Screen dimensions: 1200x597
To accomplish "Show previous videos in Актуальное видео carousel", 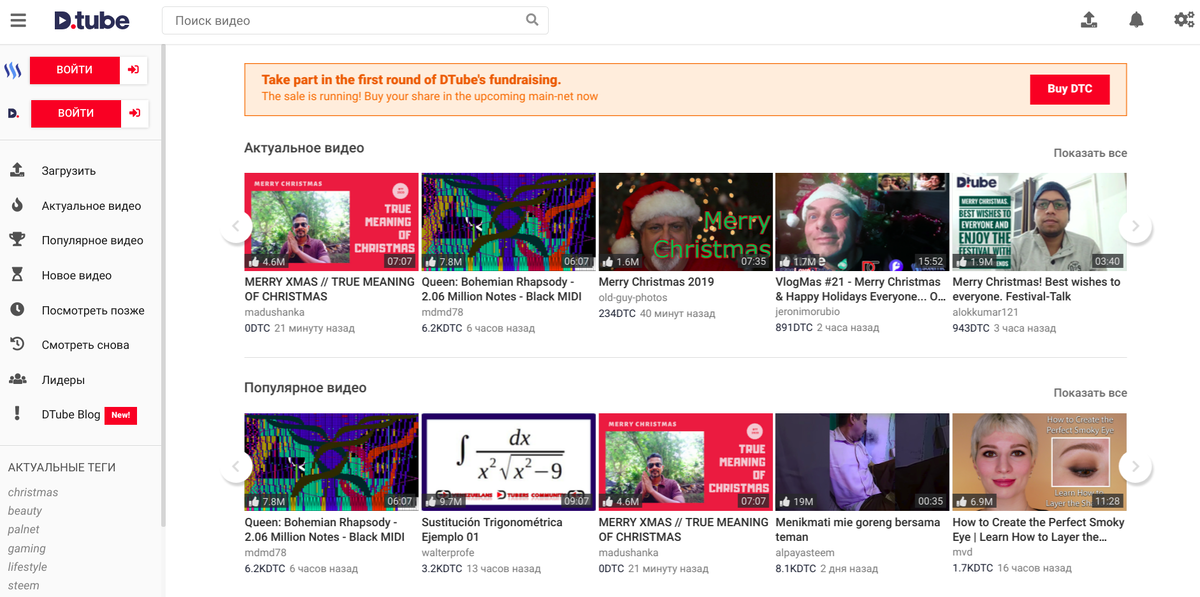I will pyautogui.click(x=235, y=226).
